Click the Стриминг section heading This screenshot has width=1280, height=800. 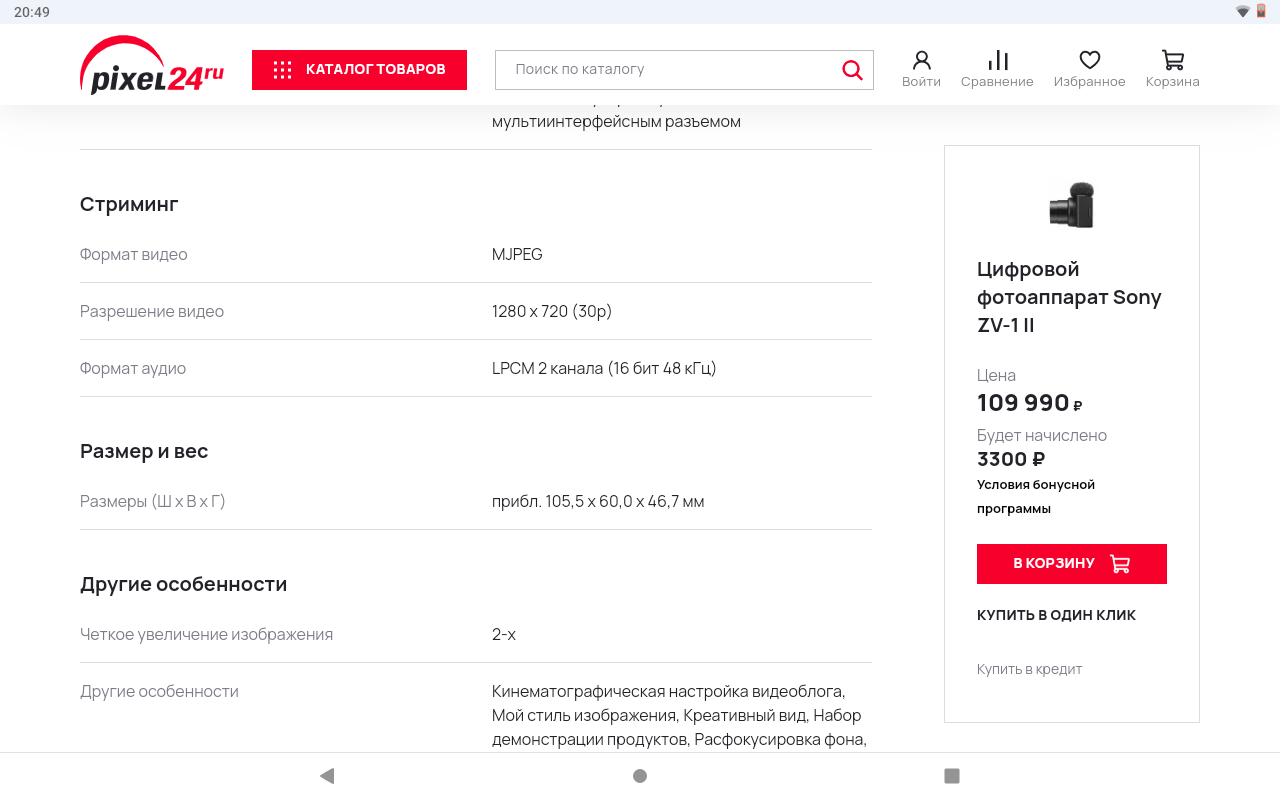pos(129,204)
